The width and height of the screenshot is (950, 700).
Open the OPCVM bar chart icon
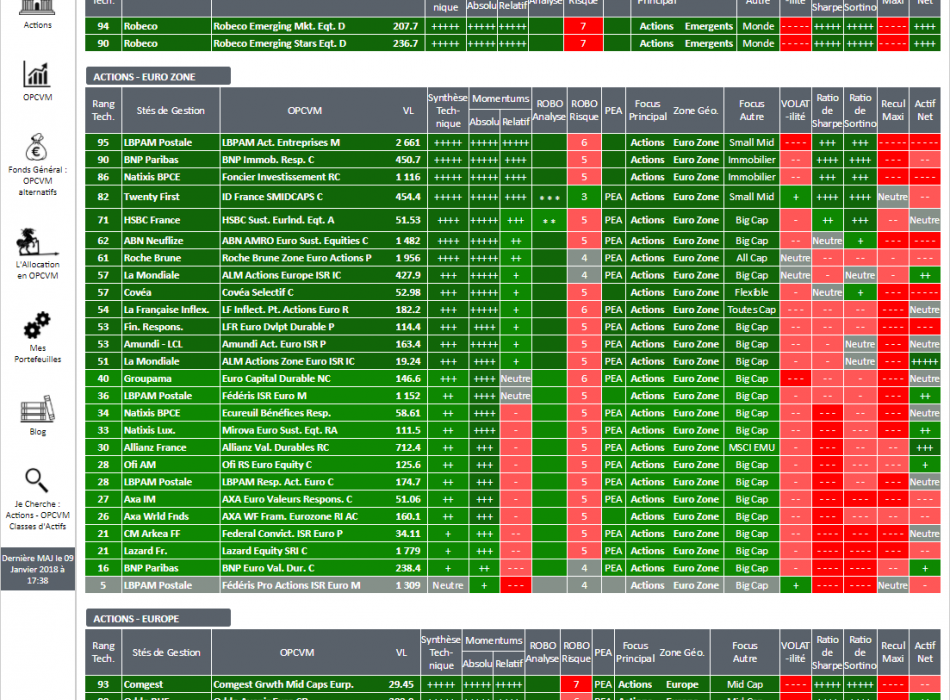click(x=38, y=74)
